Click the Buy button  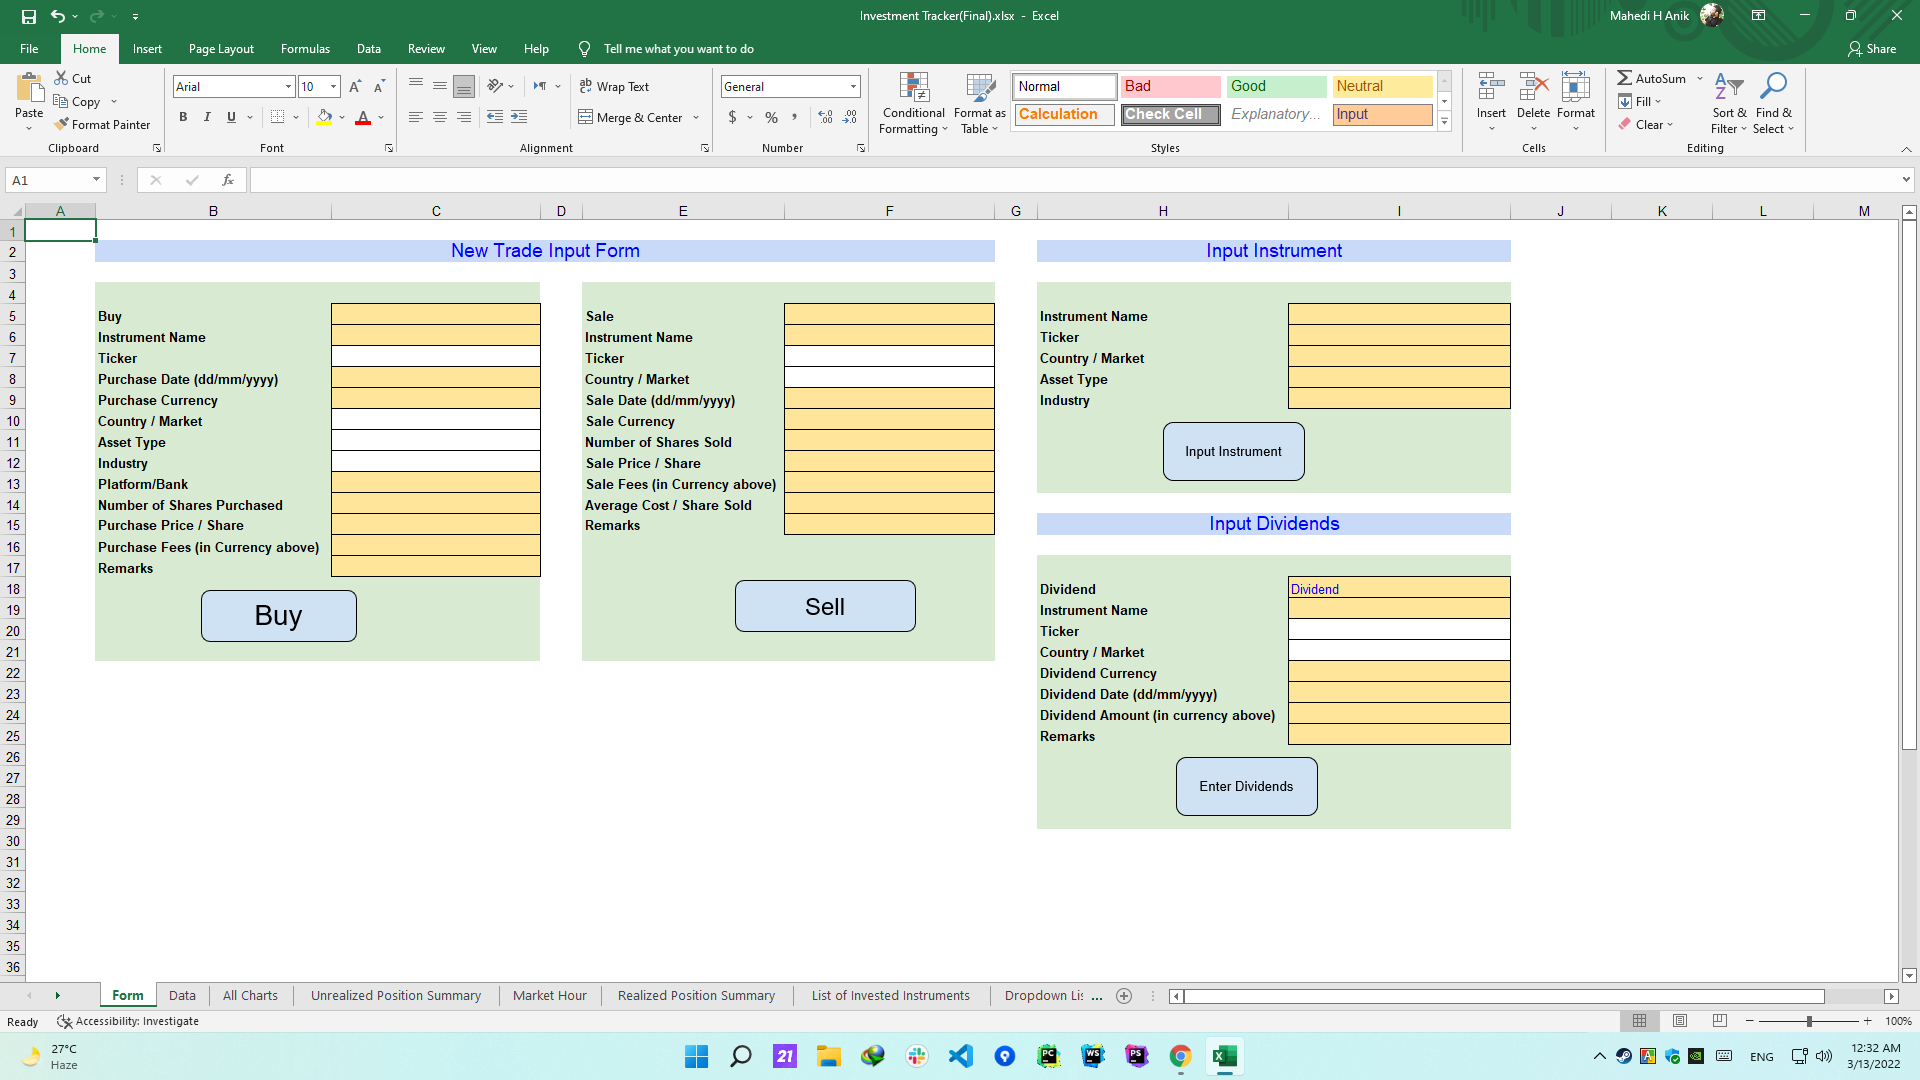point(278,616)
